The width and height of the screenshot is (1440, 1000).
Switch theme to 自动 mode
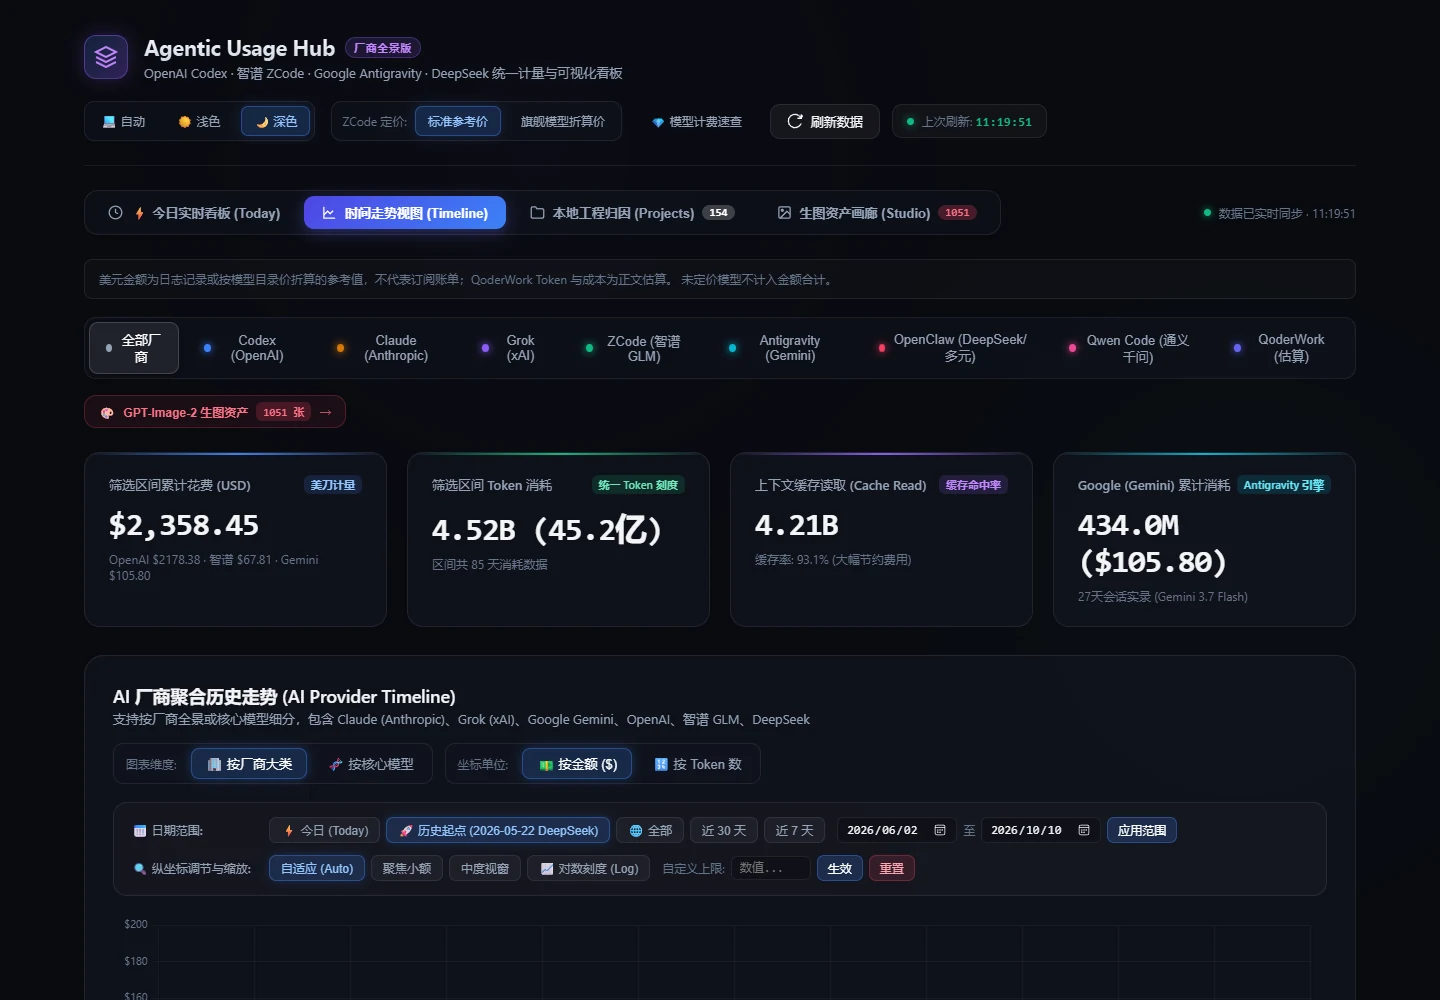[124, 122]
